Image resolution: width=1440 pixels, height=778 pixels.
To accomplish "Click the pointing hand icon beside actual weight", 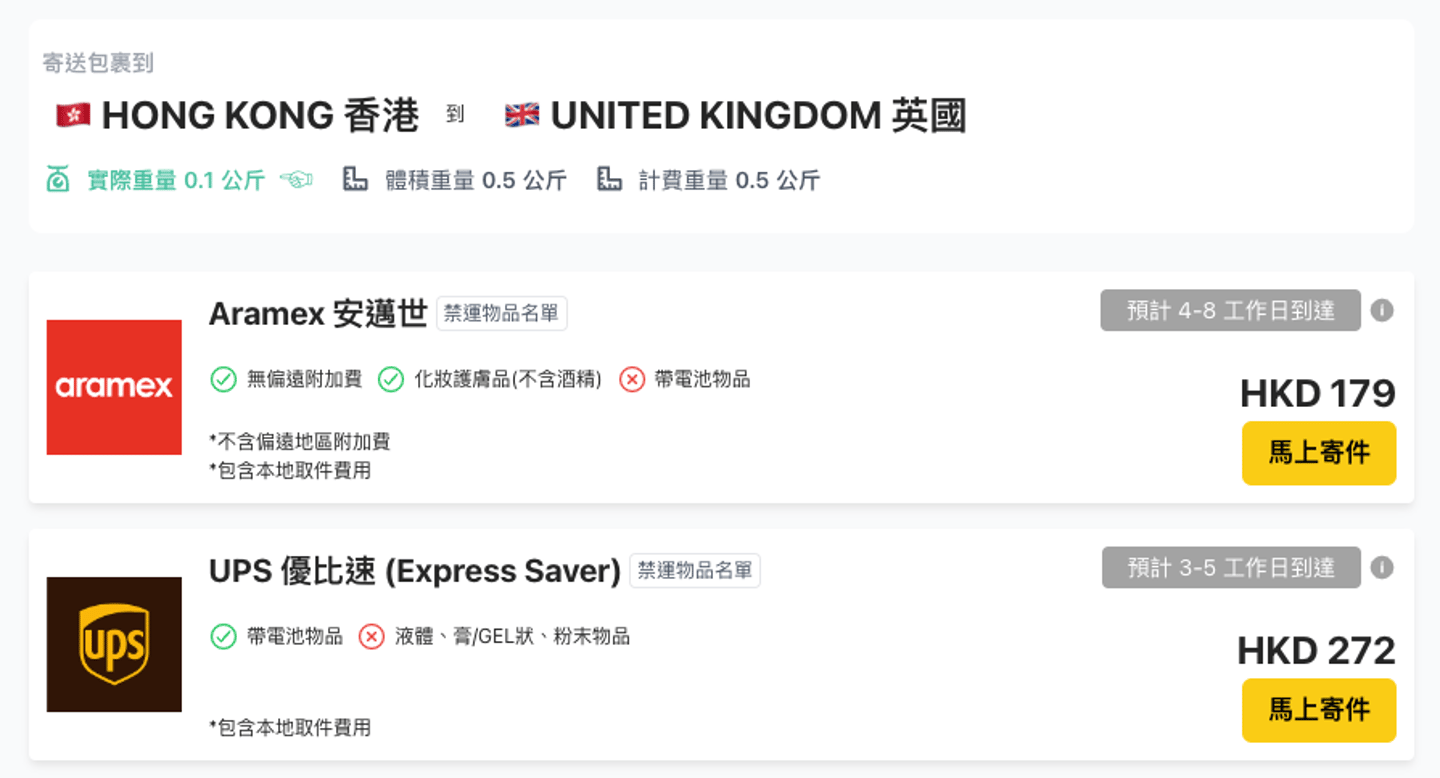I will click(x=296, y=180).
